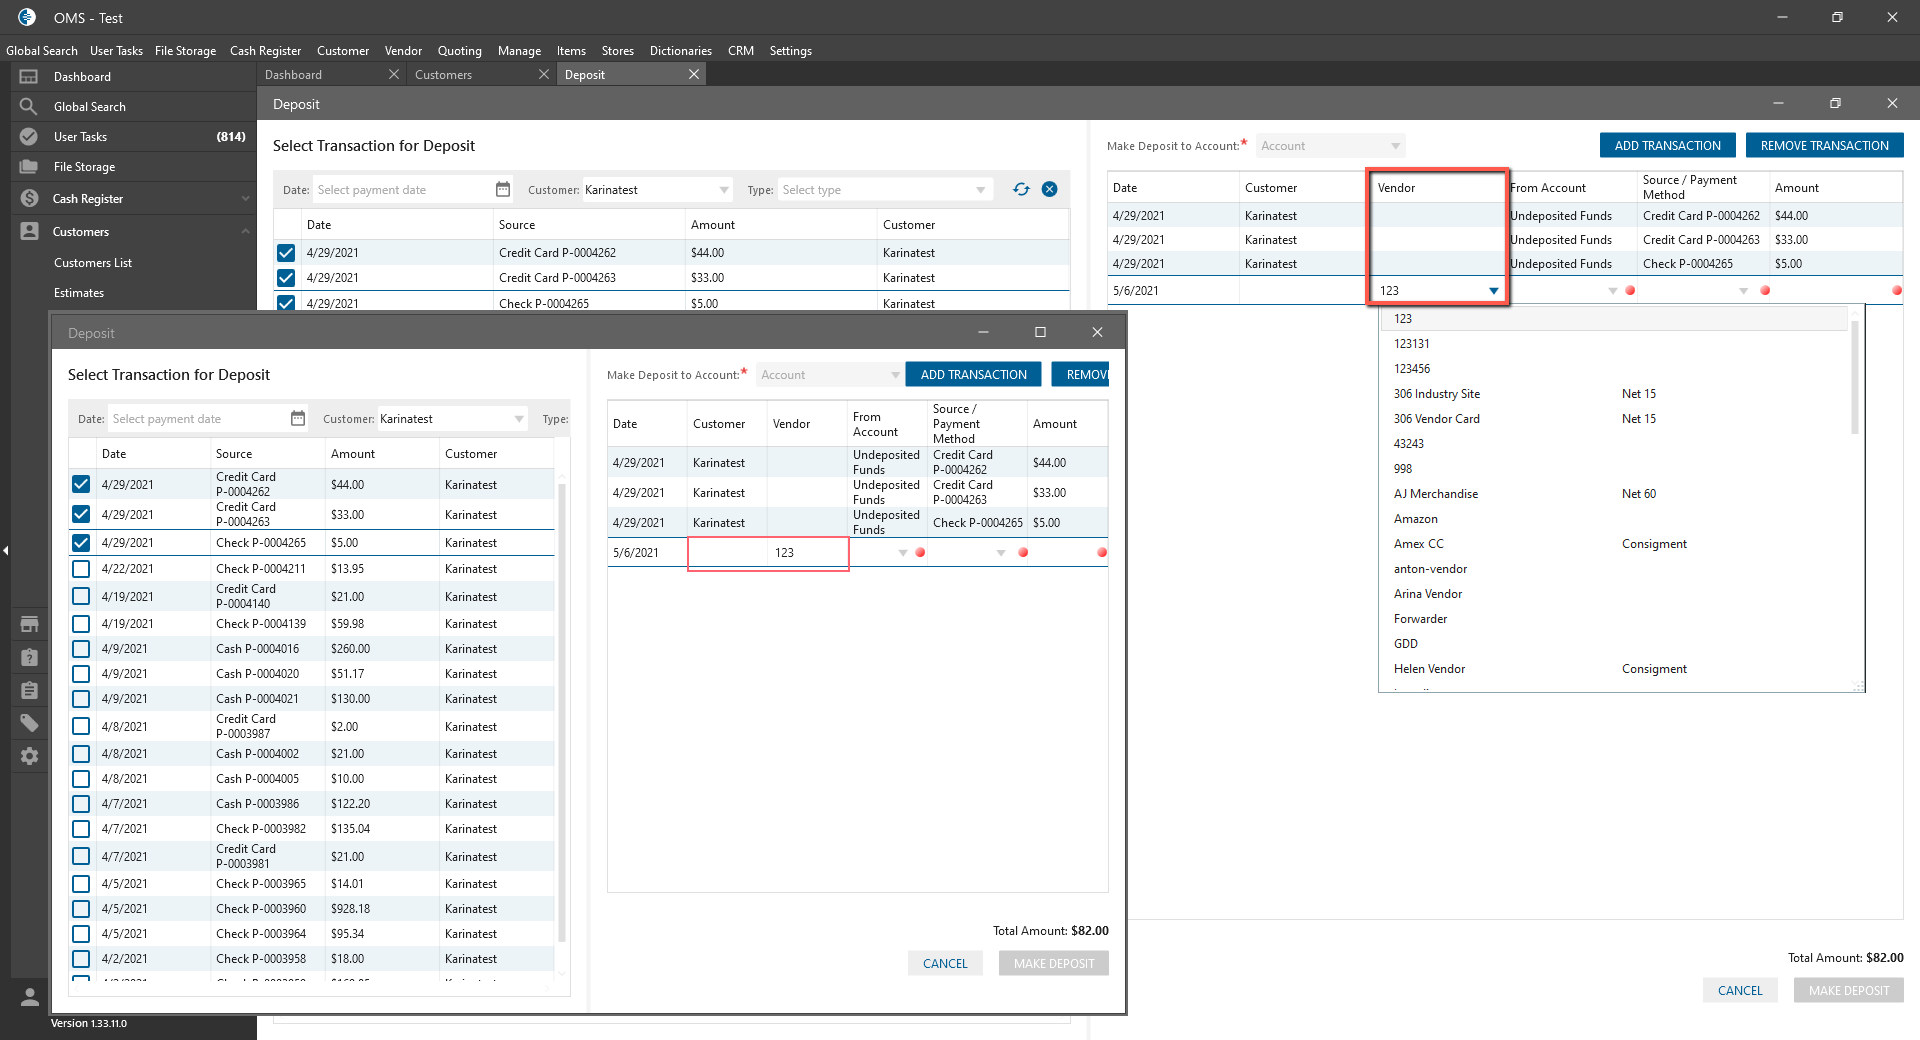Open the Dictionaries menu
The height and width of the screenshot is (1040, 1920).
coord(680,51)
